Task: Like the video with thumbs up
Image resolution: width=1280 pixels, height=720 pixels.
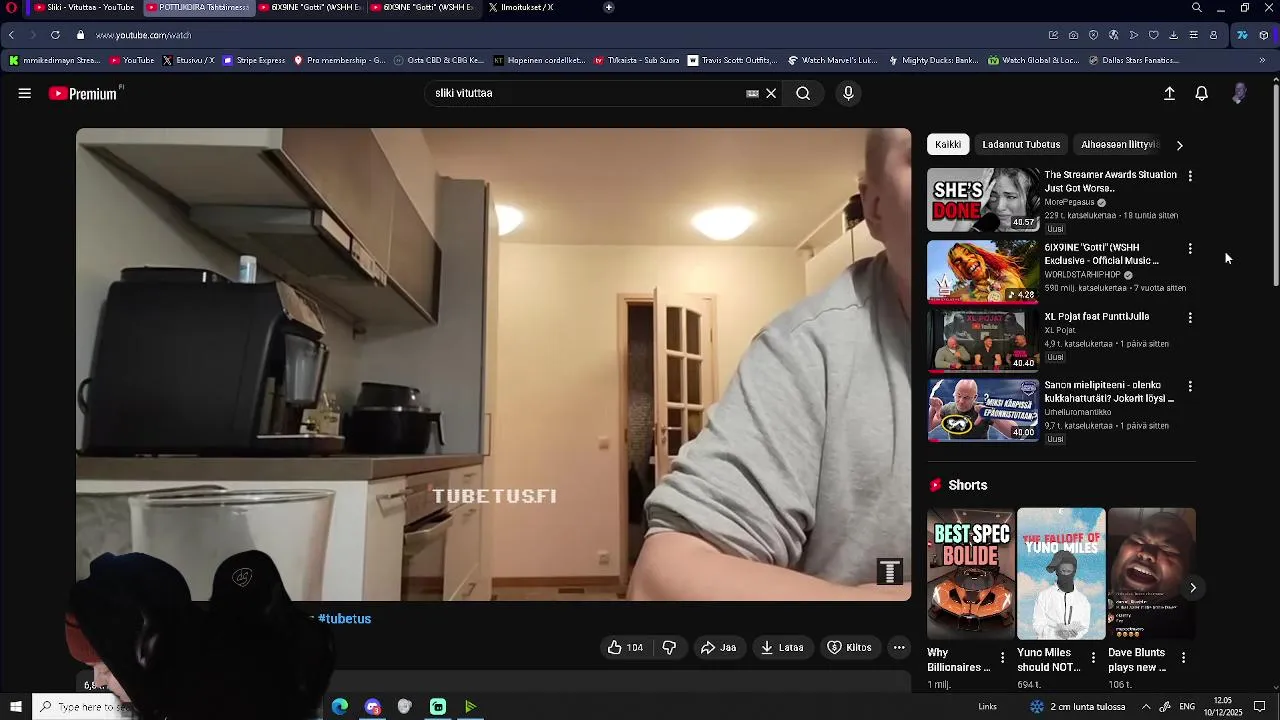Action: [x=625, y=647]
